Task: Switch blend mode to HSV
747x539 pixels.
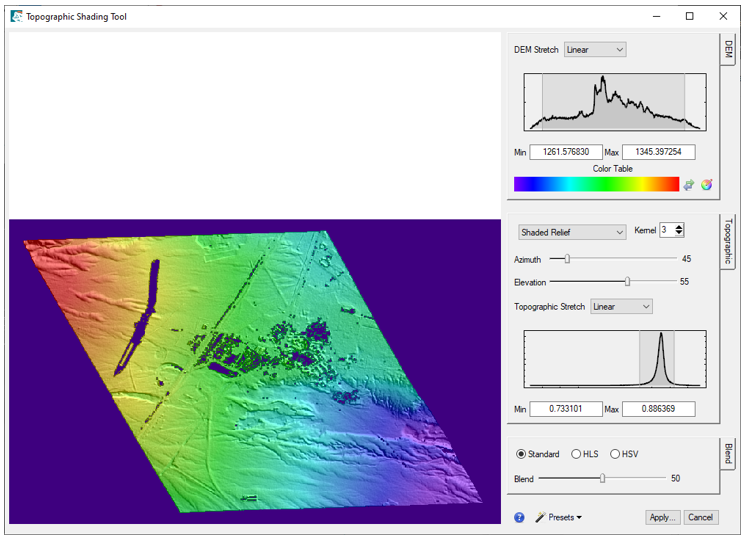Action: click(615, 454)
